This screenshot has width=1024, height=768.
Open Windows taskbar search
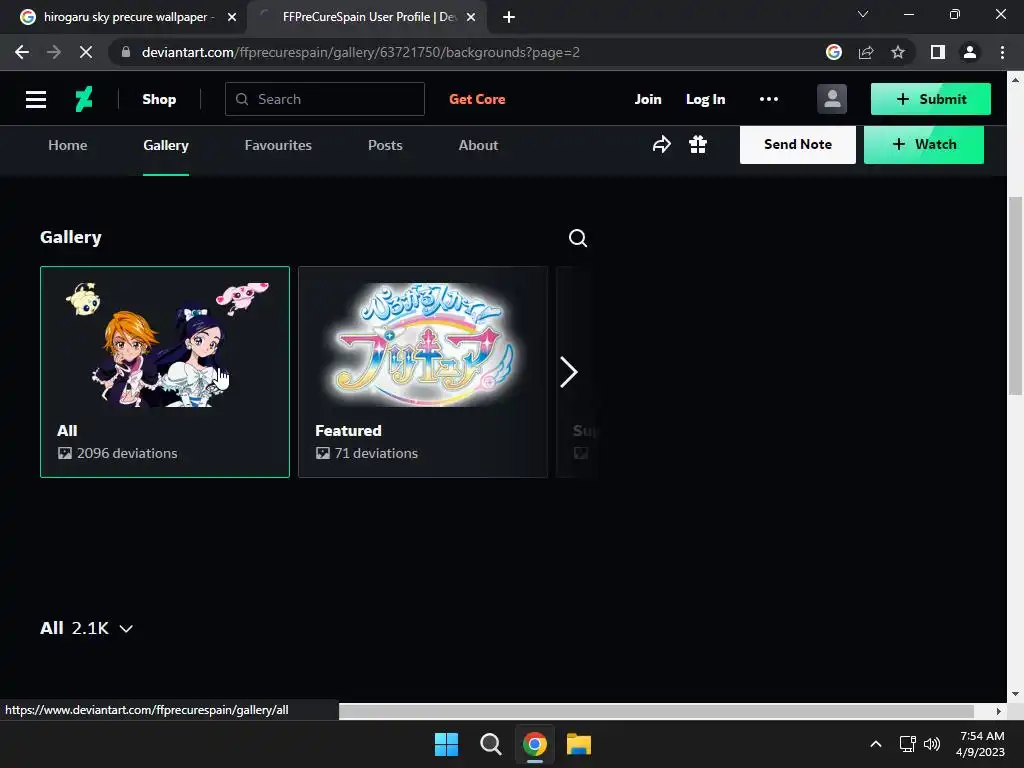tap(490, 744)
